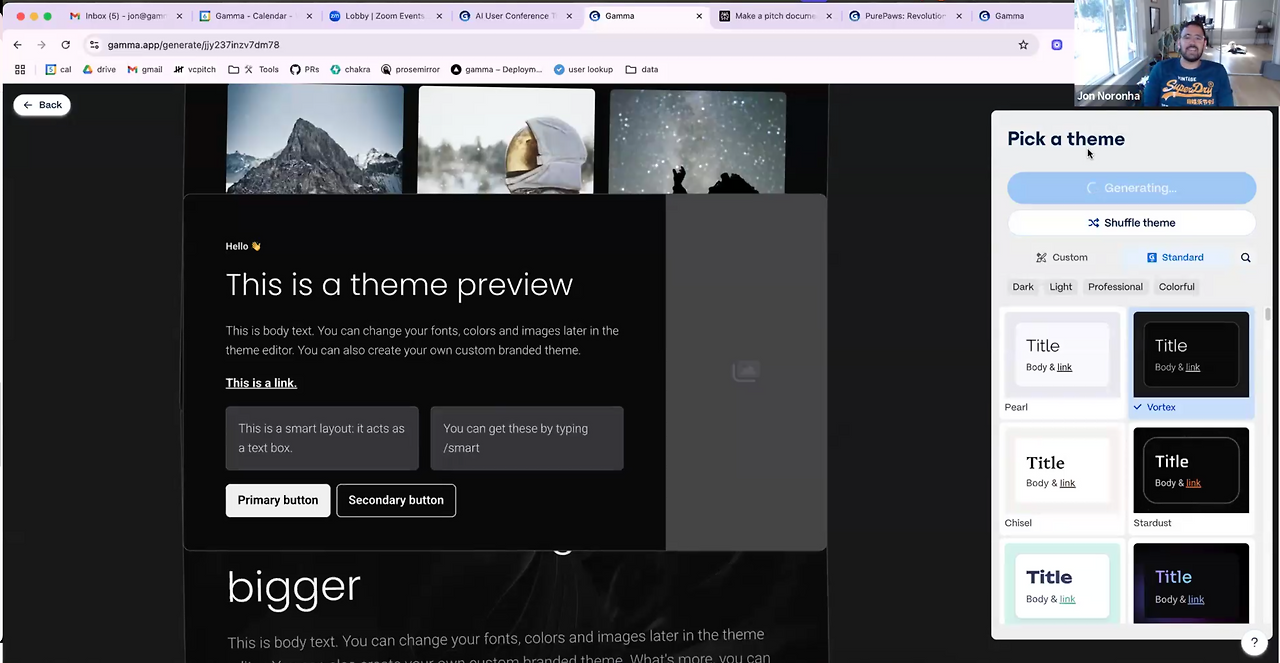This screenshot has height=663, width=1280.
Task: Click the mountain image thumbnail
Action: [x=315, y=139]
